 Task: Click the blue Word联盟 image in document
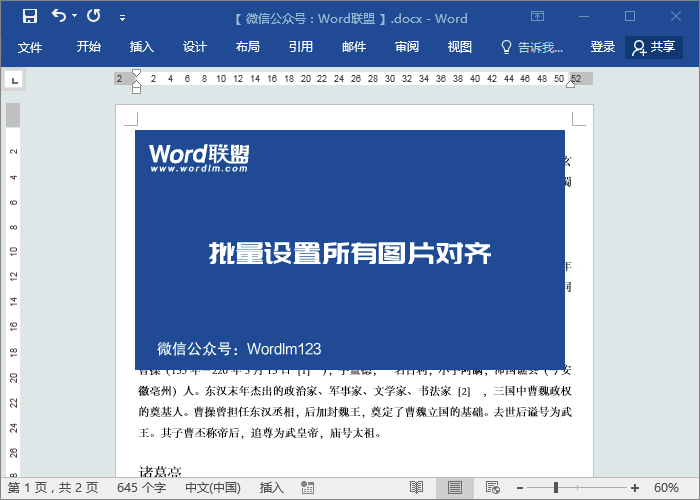[350, 250]
